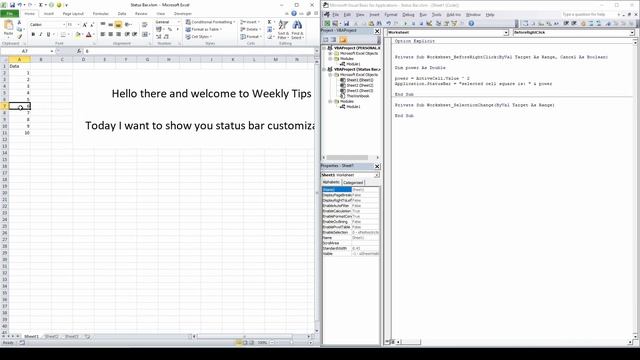Open the BeforeRightClick procedure dropdown

pyautogui.click(x=631, y=32)
